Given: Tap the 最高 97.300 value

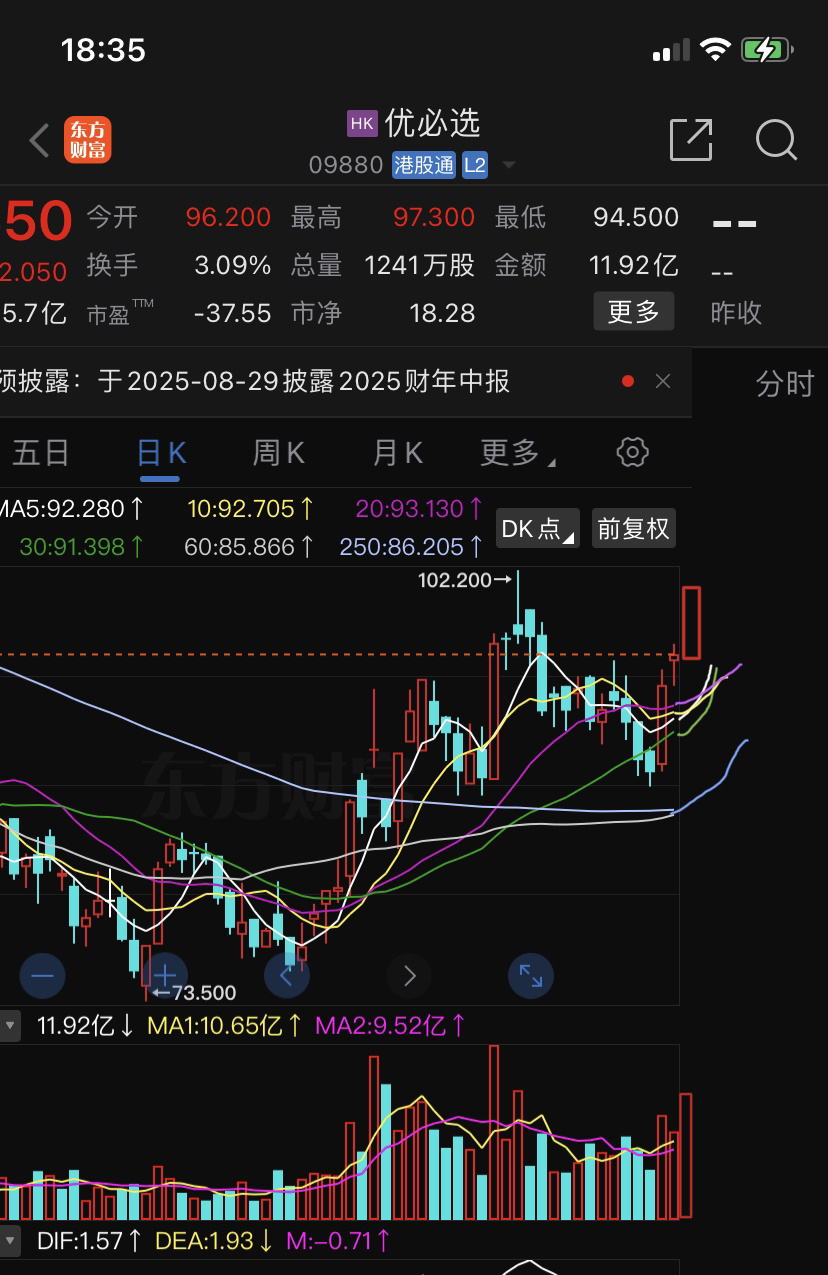Looking at the screenshot, I should pos(433,217).
